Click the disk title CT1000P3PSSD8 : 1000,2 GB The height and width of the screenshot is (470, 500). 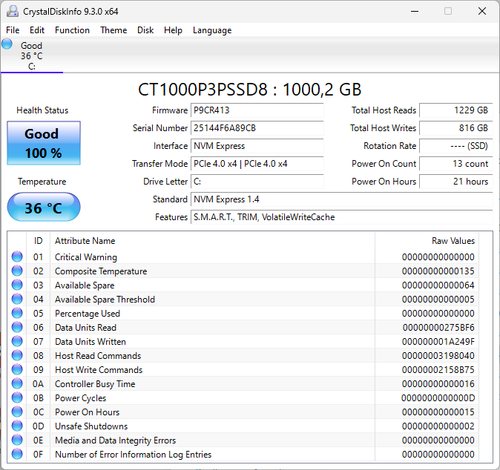click(250, 89)
